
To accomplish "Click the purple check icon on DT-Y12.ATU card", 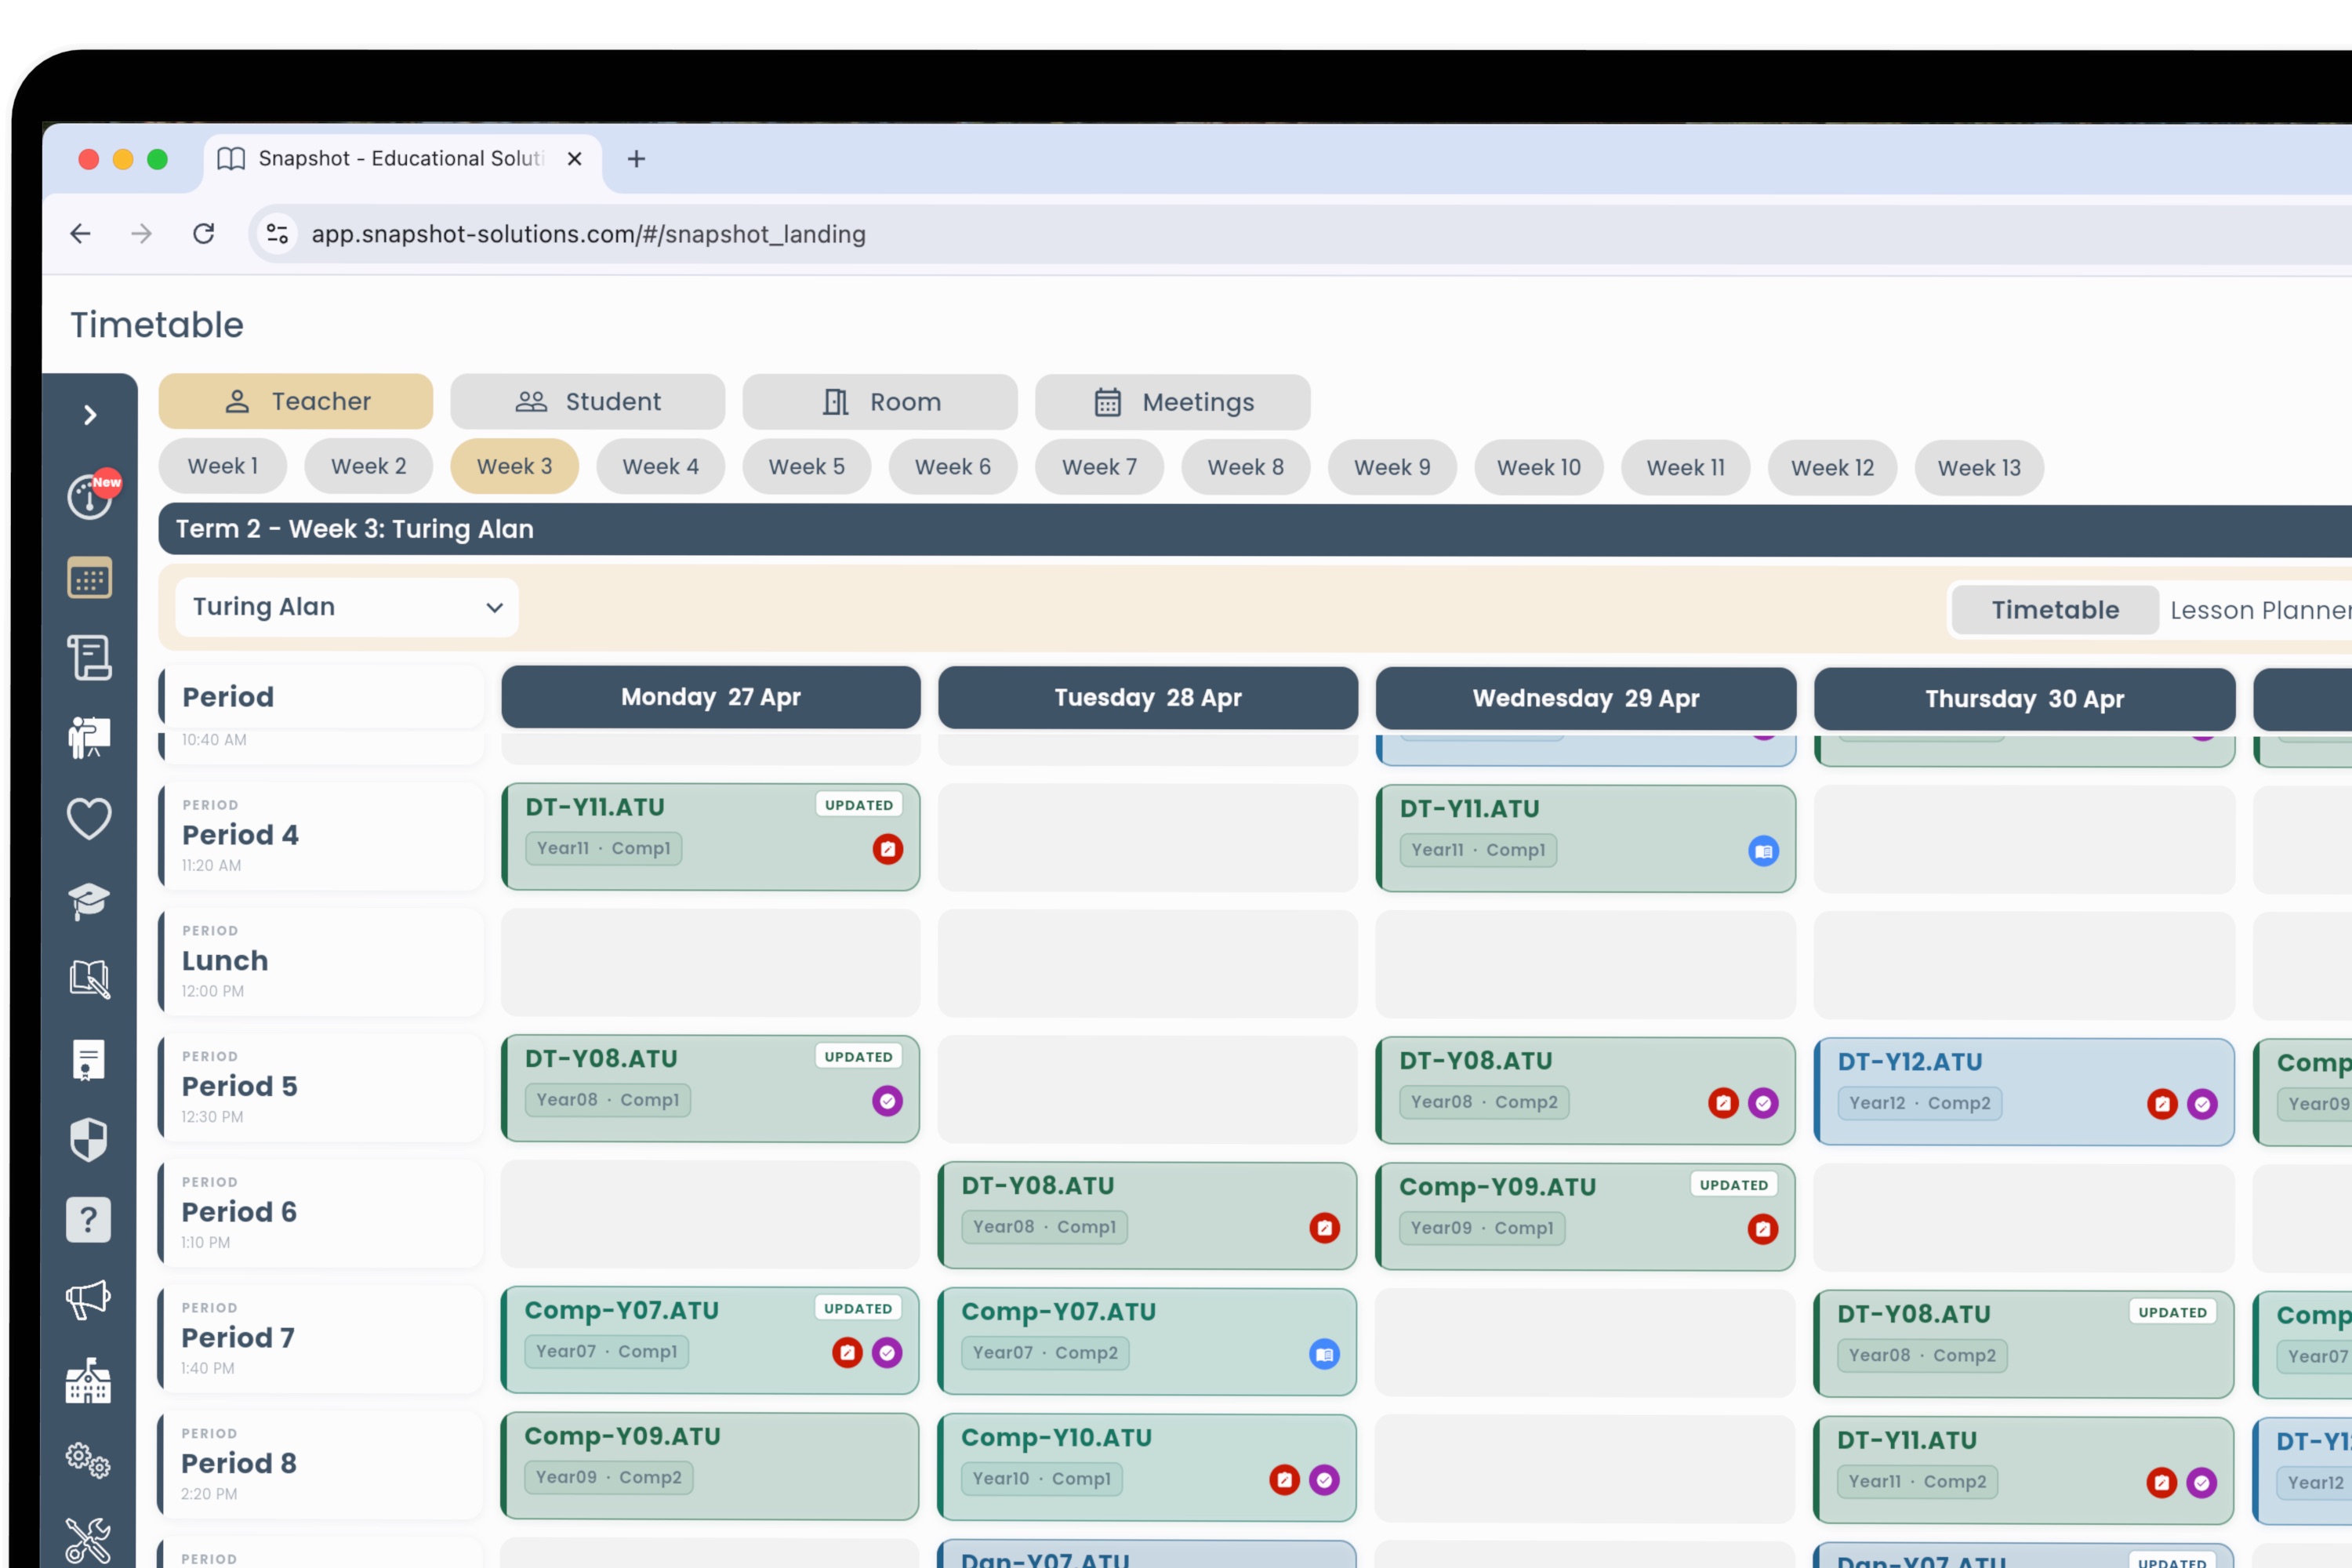I will pyautogui.click(x=2202, y=1104).
